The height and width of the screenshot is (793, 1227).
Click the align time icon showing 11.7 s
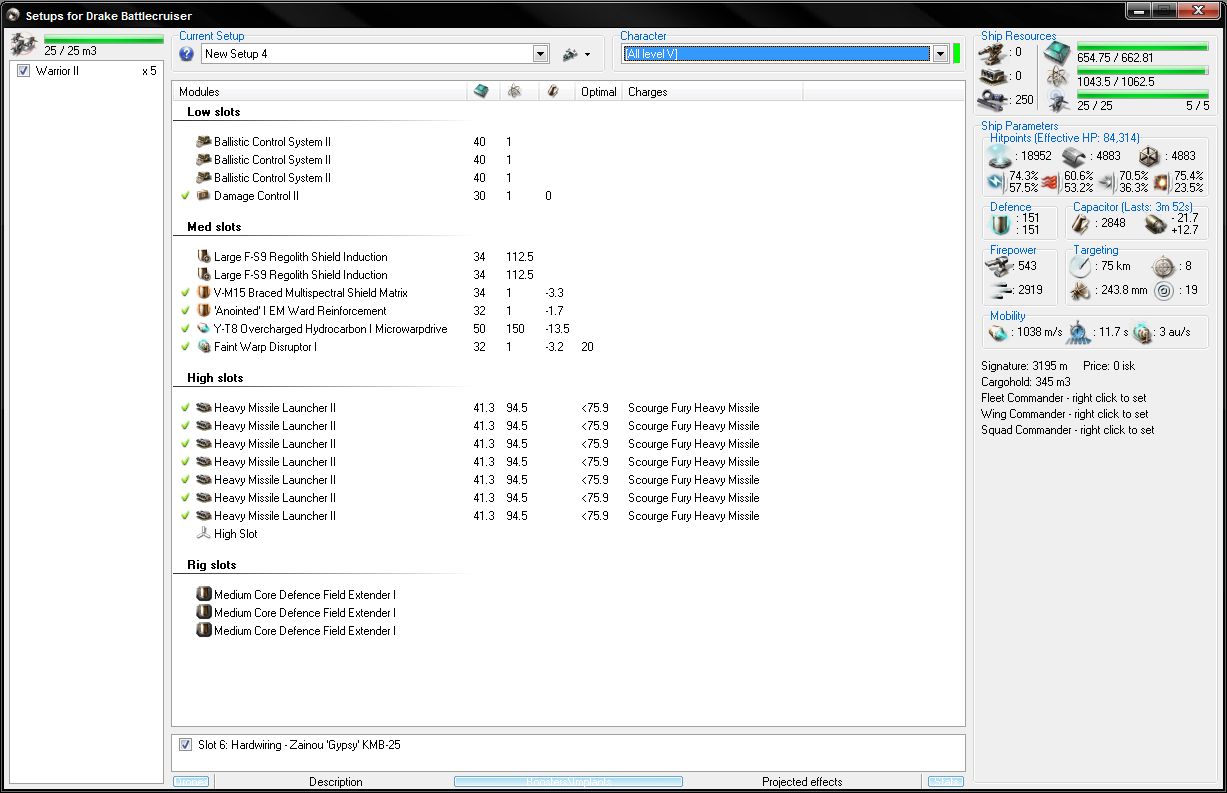(1080, 332)
